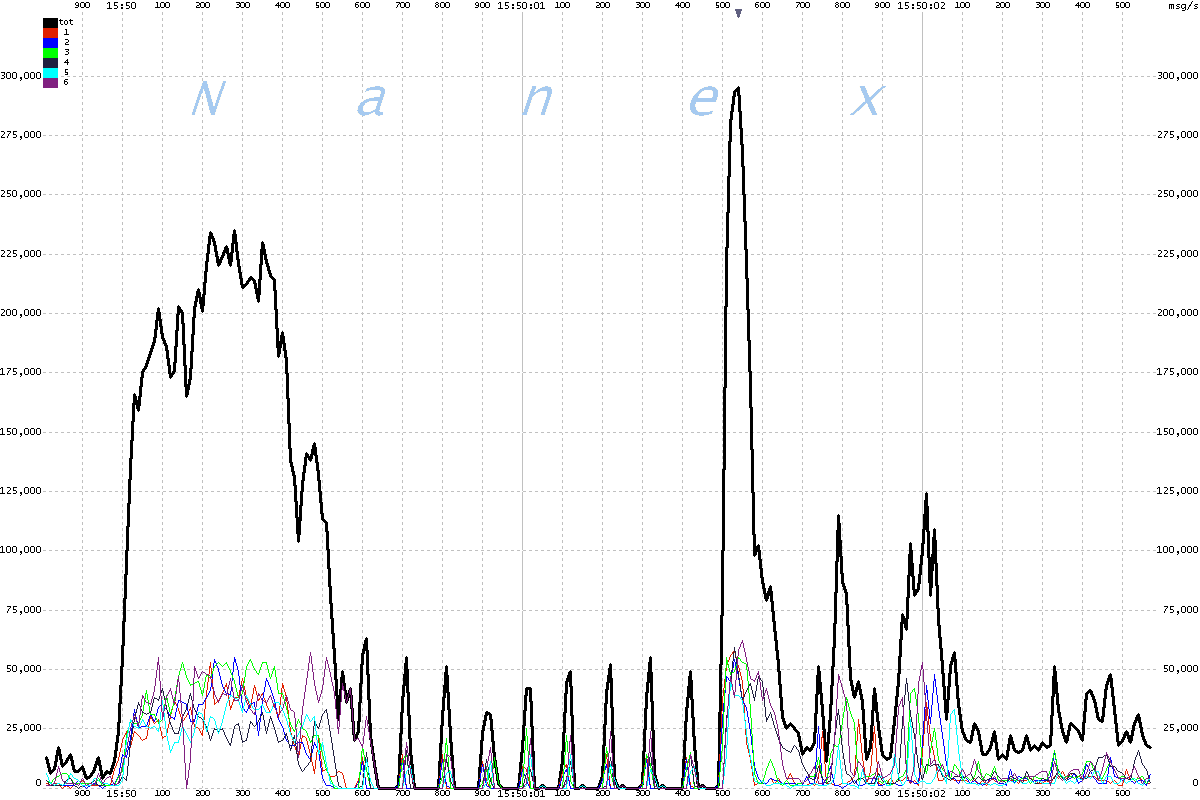
Task: Click the black 'tot' legend color swatch
Action: click(x=50, y=22)
